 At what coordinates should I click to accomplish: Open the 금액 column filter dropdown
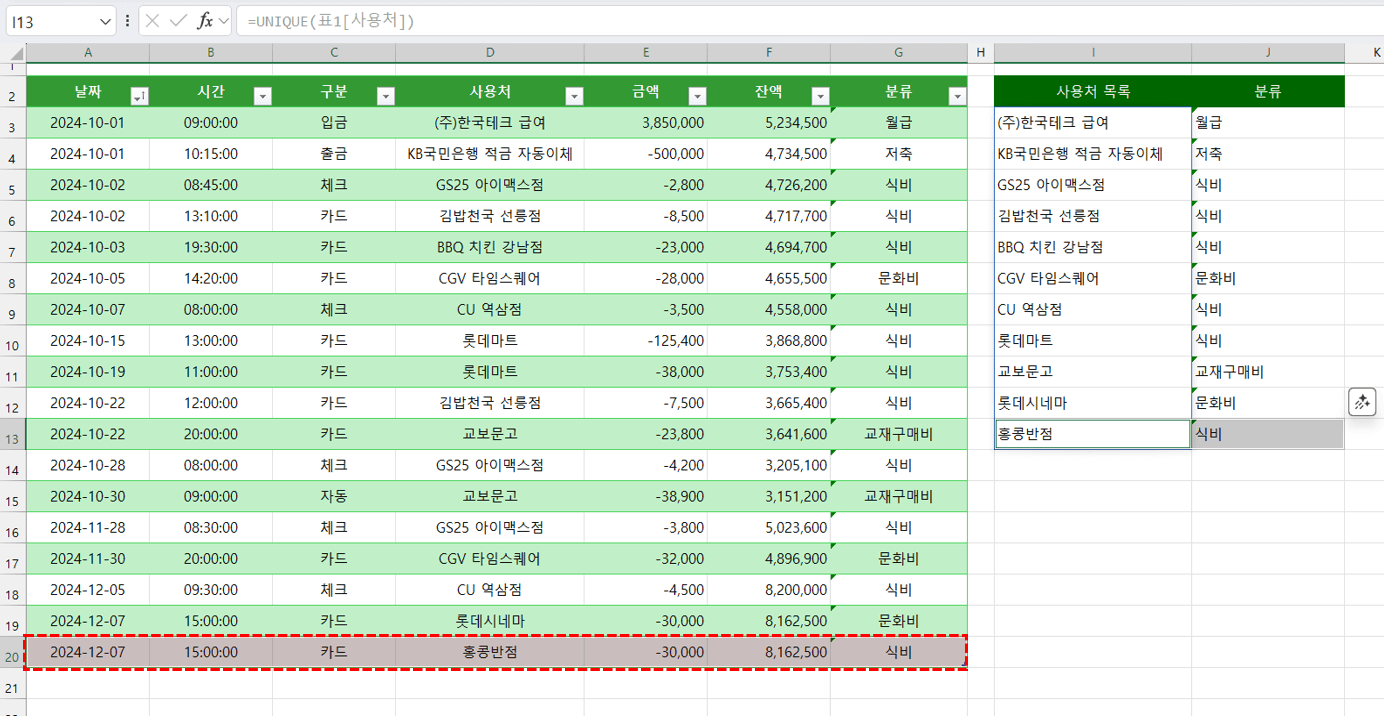697,96
